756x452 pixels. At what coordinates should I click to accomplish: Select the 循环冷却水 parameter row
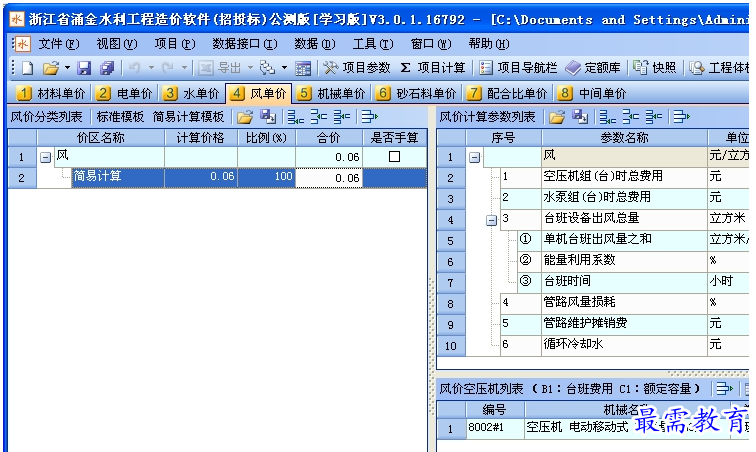[593, 345]
